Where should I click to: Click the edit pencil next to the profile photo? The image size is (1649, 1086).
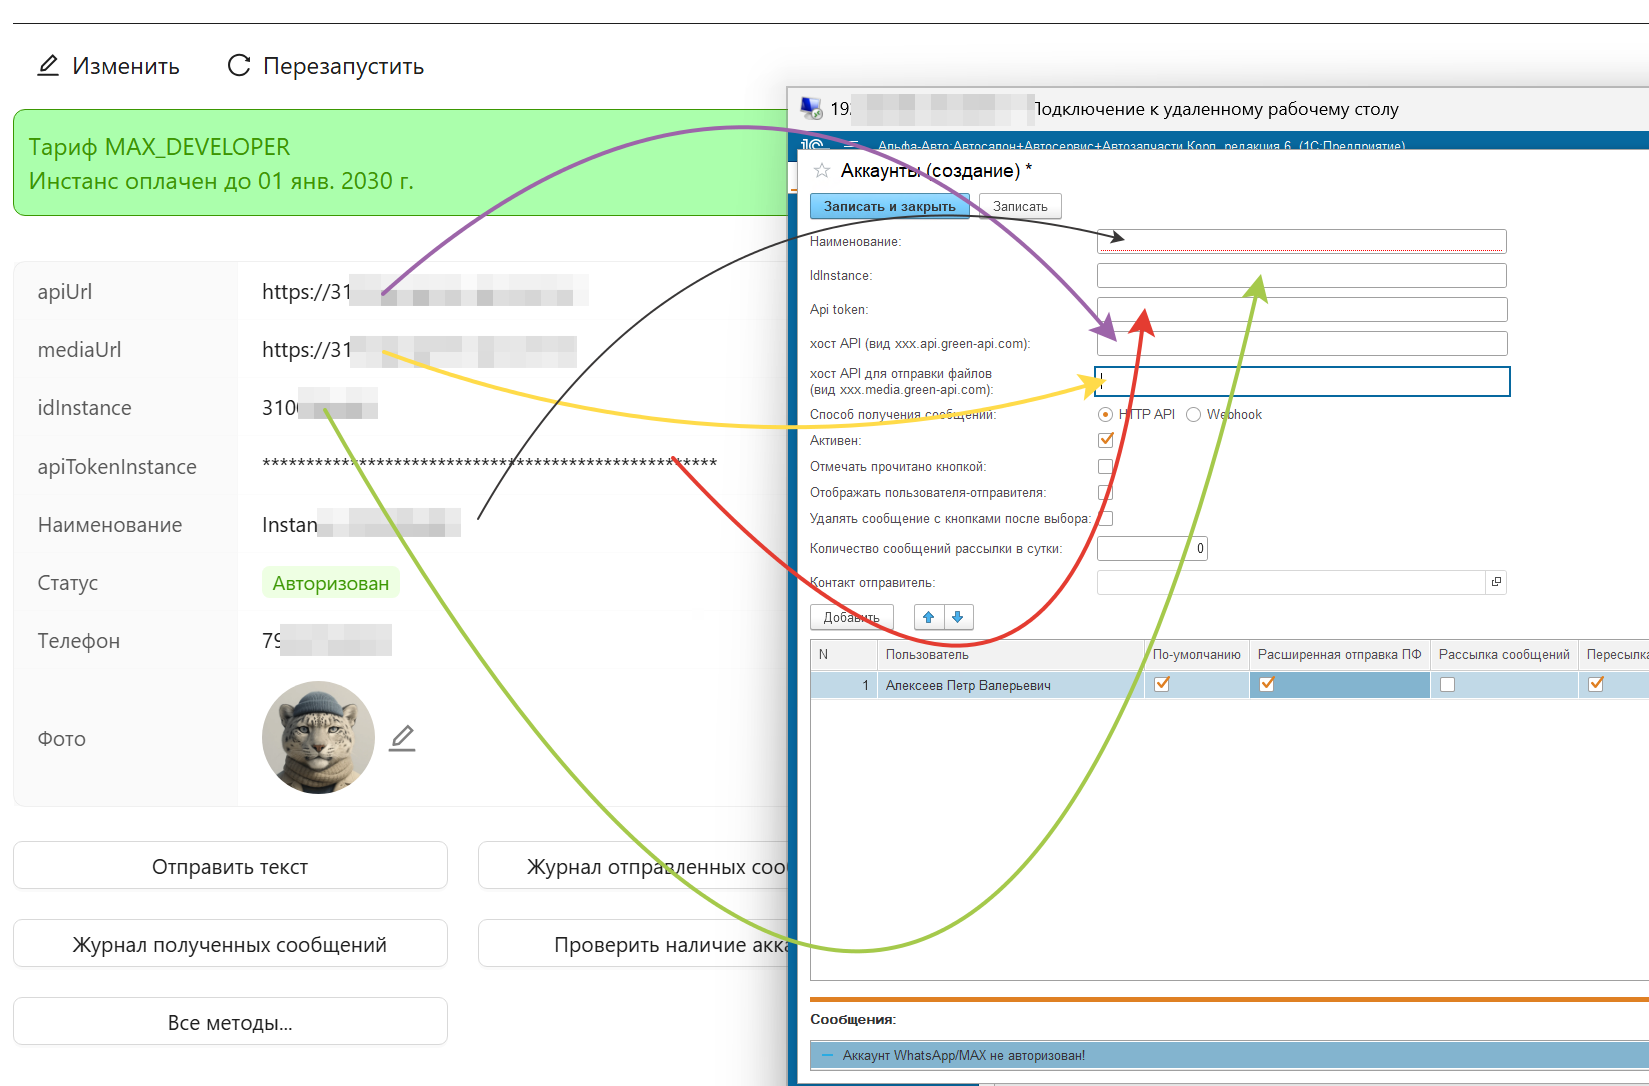pyautogui.click(x=402, y=738)
